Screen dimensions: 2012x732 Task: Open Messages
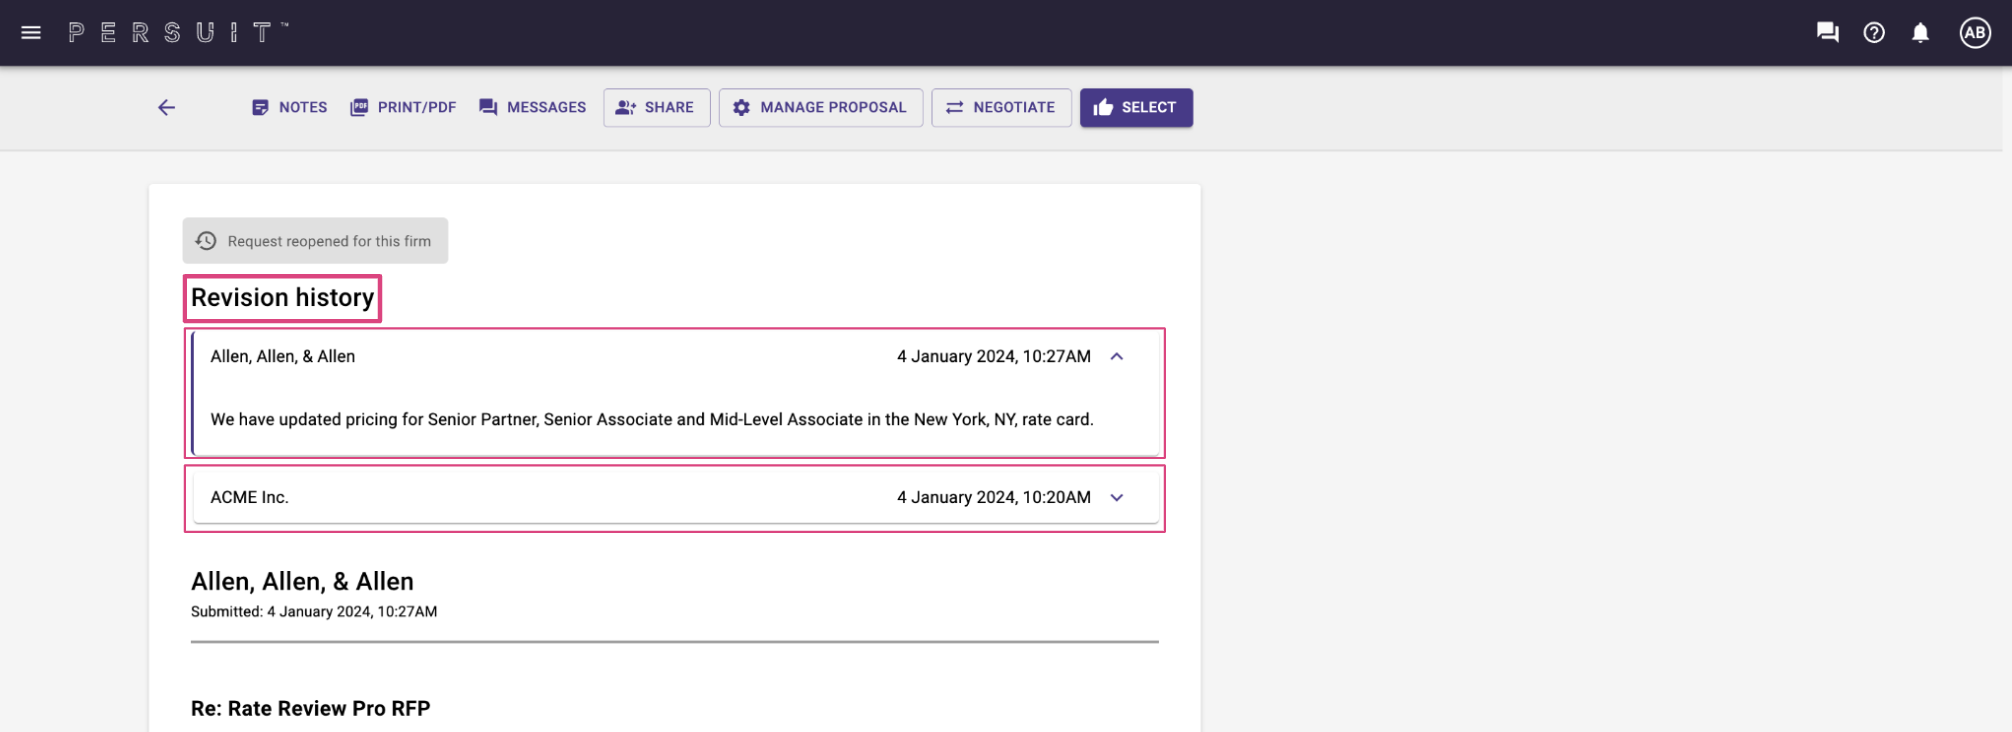[532, 107]
